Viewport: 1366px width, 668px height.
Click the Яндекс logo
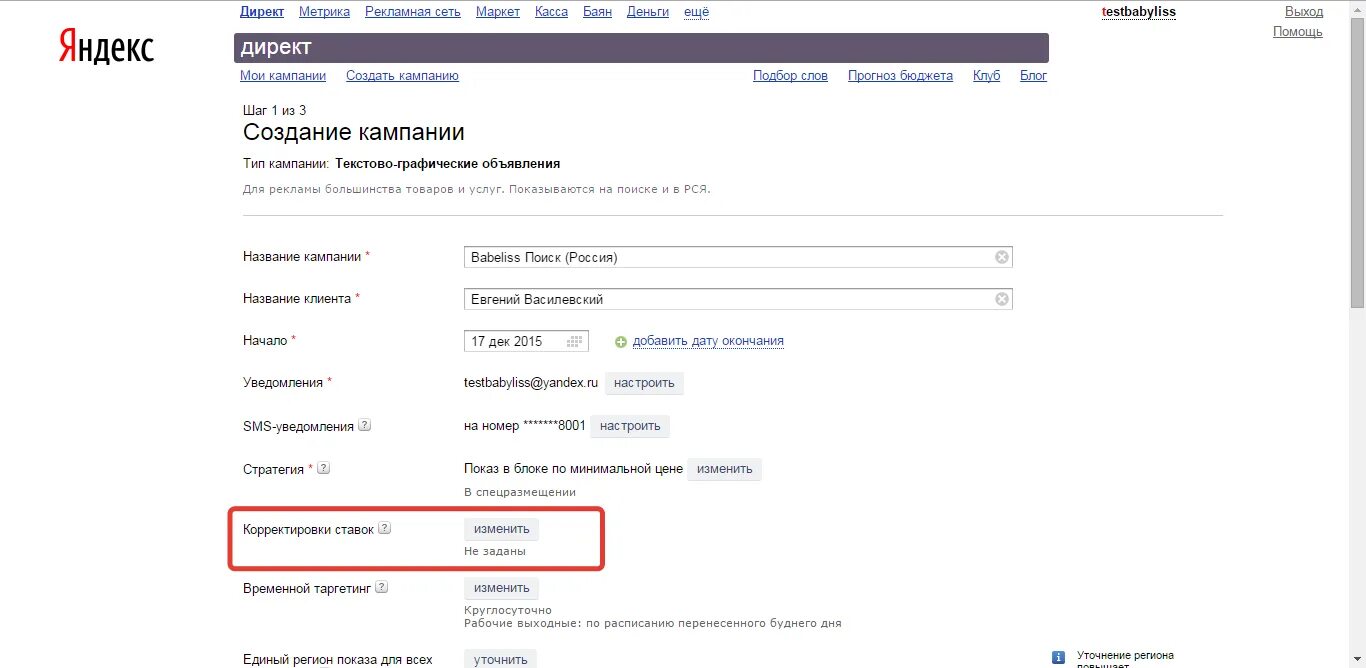tap(106, 46)
